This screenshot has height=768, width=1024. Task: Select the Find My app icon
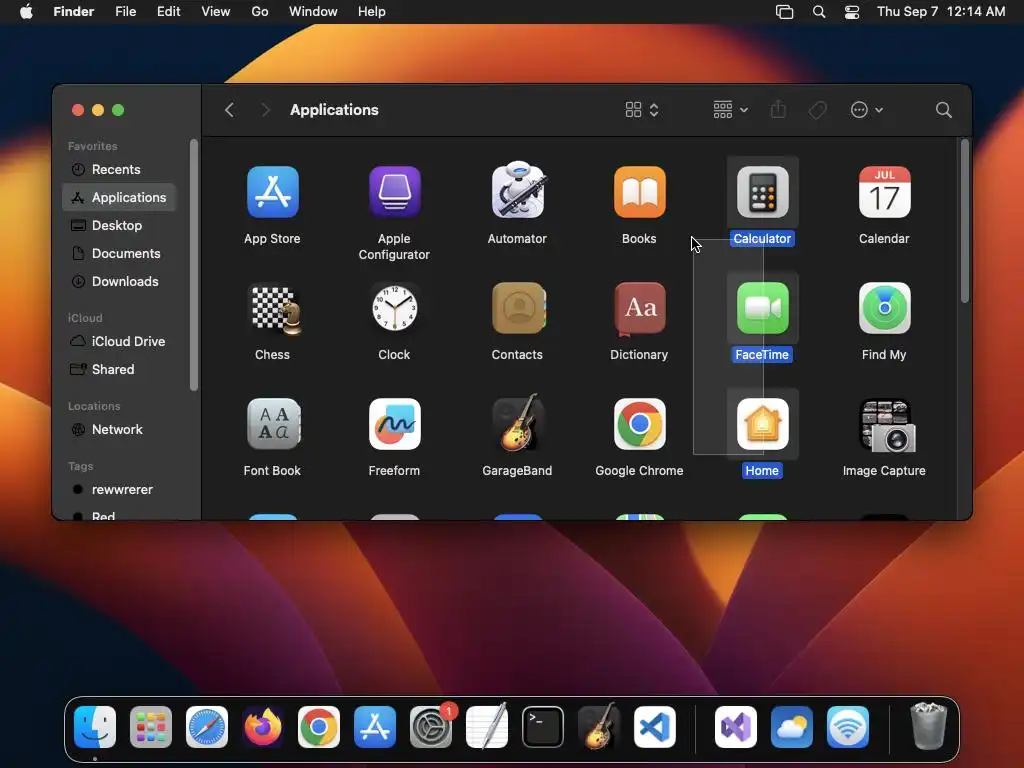[884, 308]
